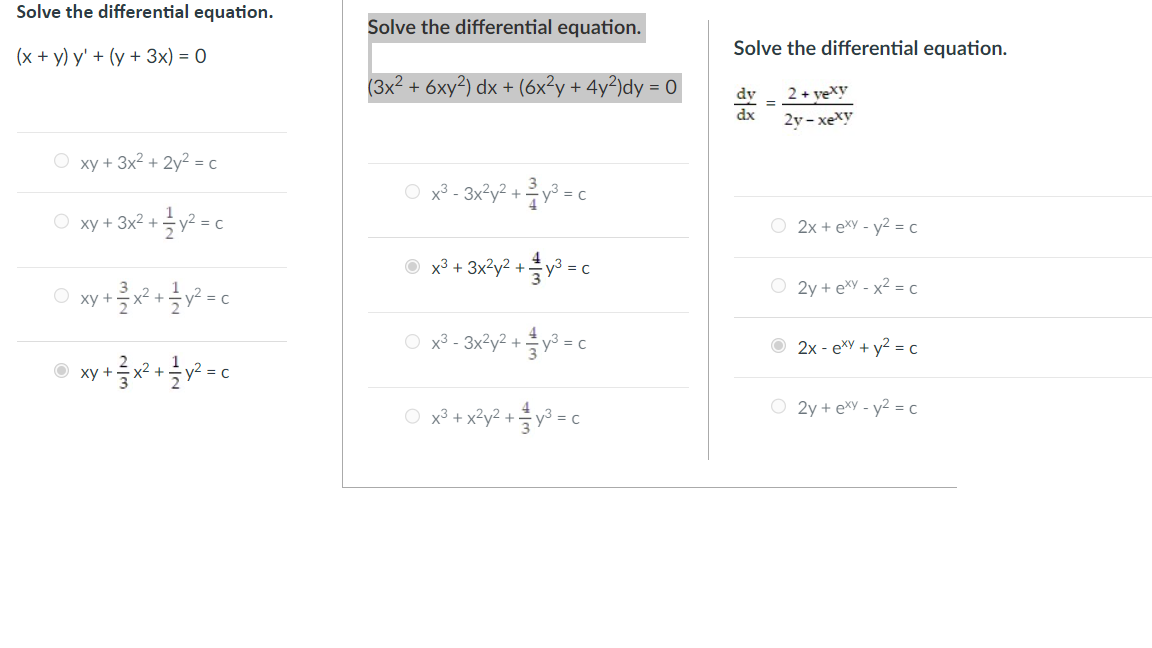Select the marked option xy + 2/3 x² + ½y² = c

[60, 371]
